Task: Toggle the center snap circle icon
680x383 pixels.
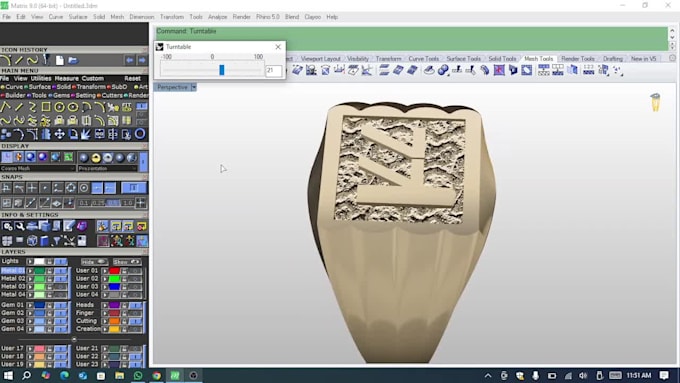Action: pos(84,188)
